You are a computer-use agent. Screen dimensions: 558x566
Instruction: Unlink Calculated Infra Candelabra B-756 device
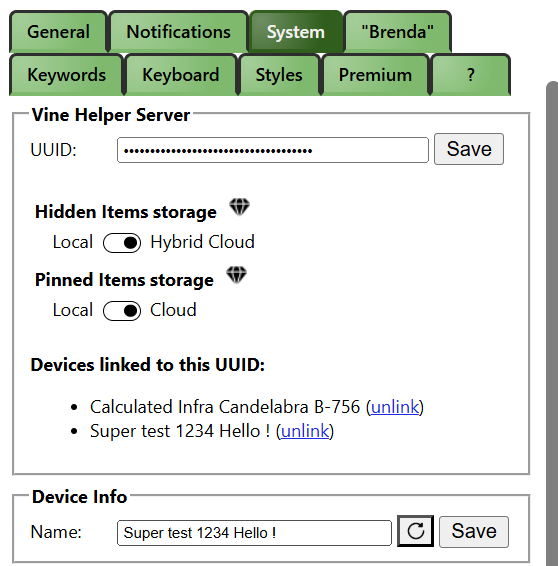click(395, 407)
